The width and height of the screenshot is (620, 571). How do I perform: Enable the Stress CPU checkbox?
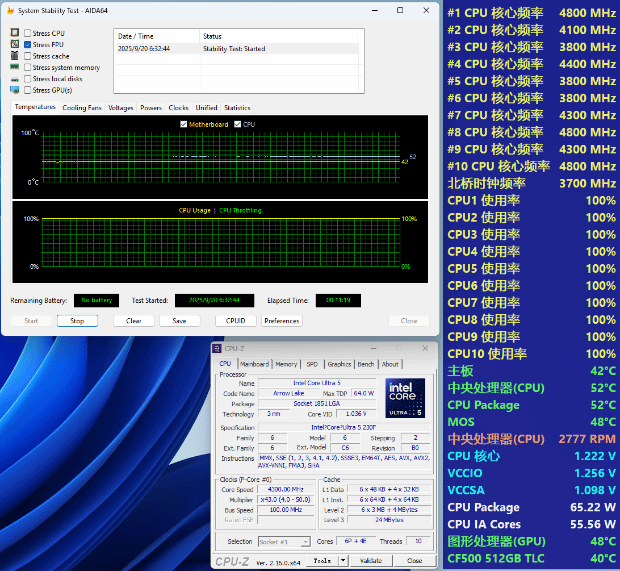(27, 33)
